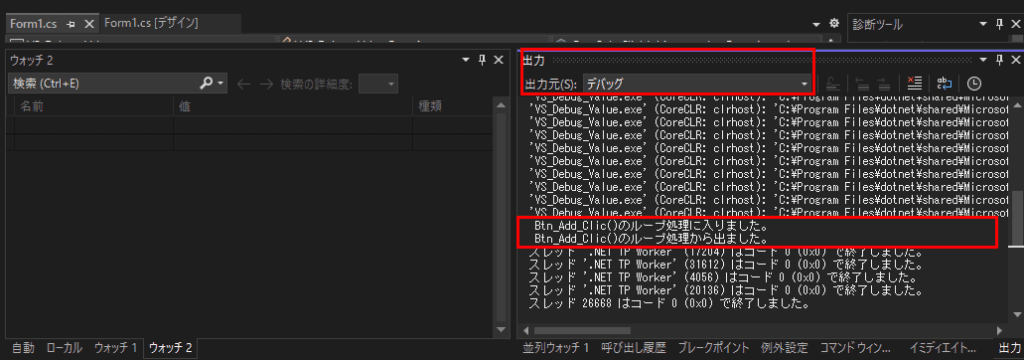Screen dimensions: 1024x360
Task: Go to next message in Output
Action: click(x=883, y=84)
